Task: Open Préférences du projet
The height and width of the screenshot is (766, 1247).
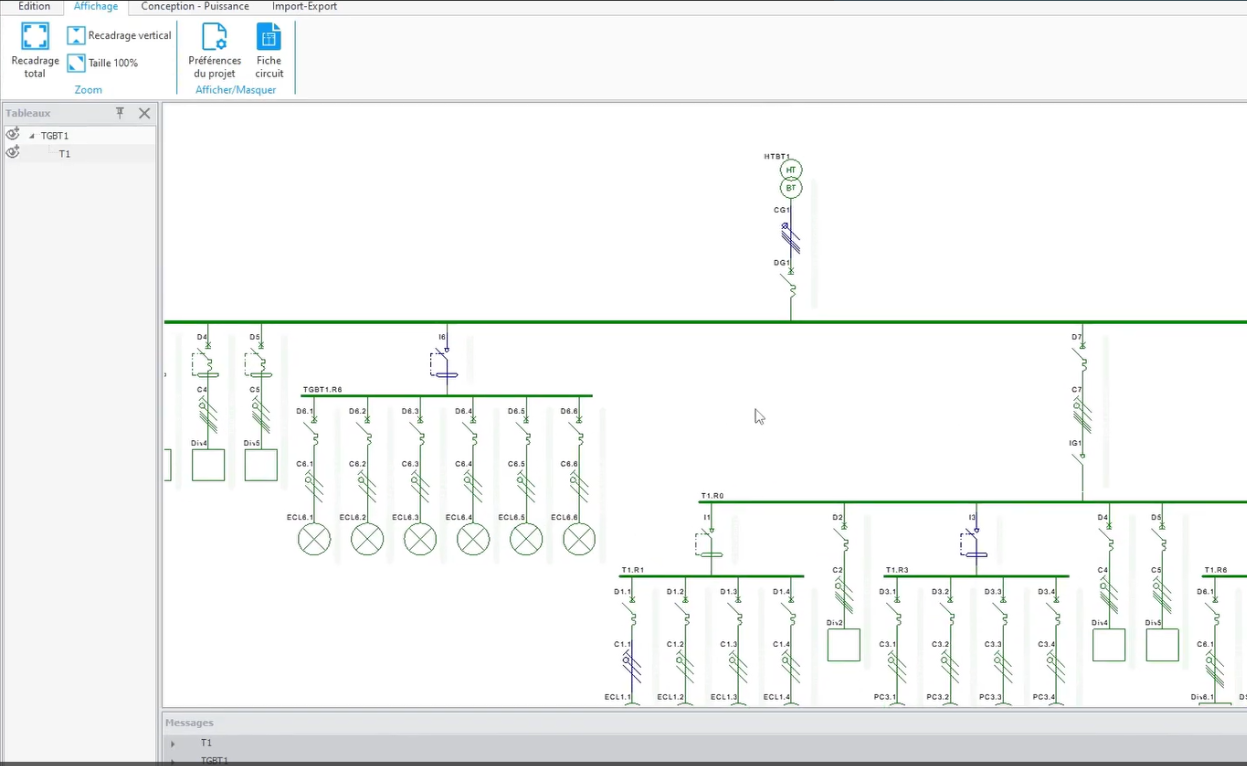Action: click(214, 51)
